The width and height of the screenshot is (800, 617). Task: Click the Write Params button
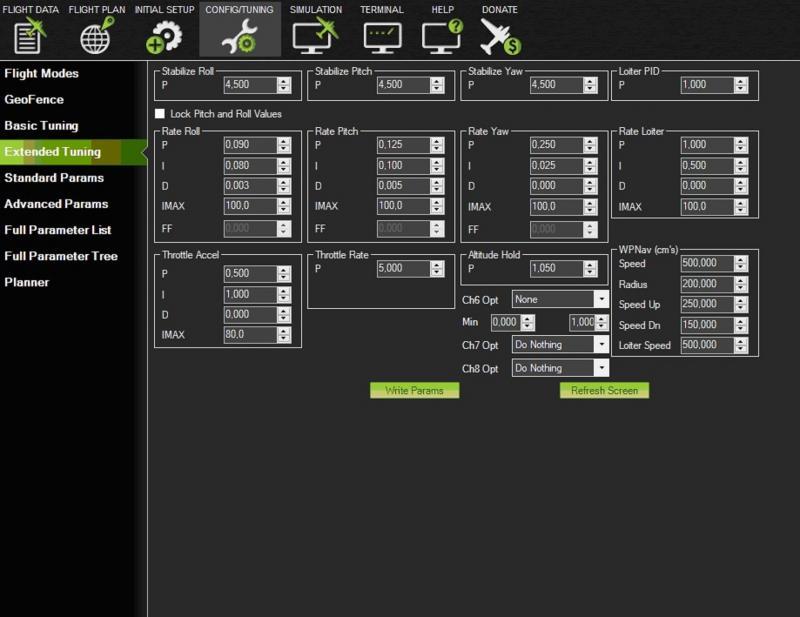[x=414, y=391]
